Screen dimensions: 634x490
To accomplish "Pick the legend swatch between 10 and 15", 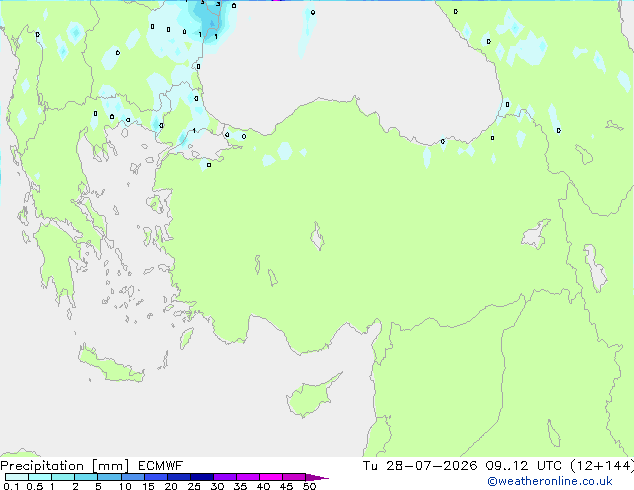I will tap(133, 477).
